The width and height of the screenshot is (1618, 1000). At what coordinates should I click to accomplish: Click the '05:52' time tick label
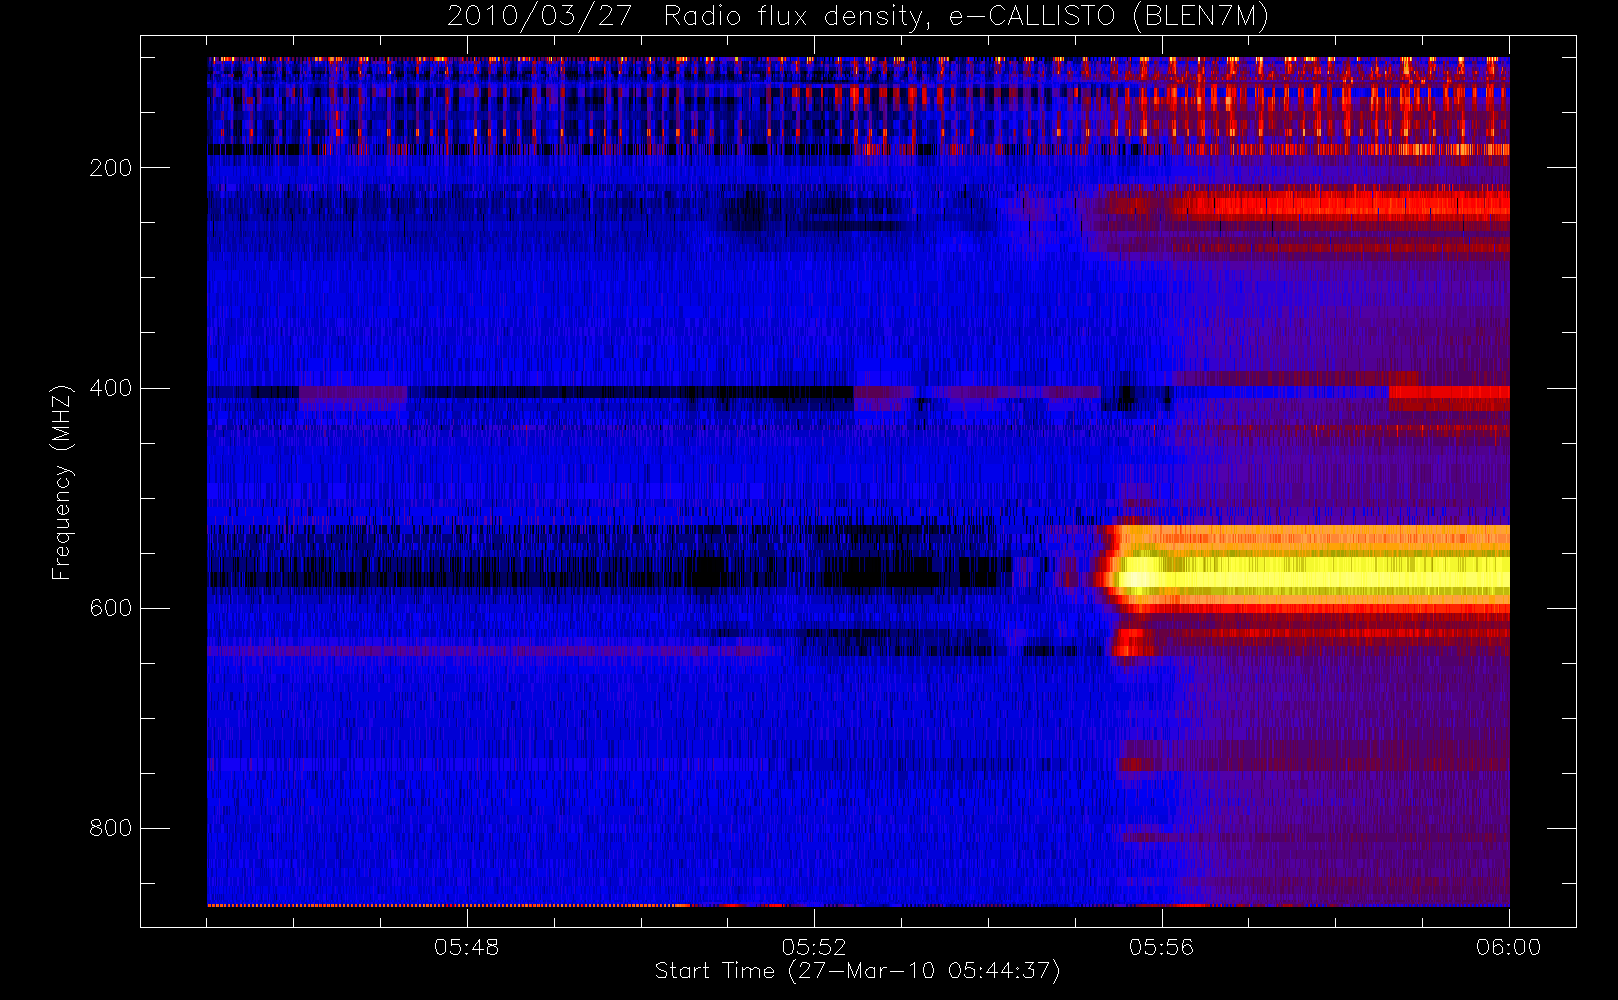[x=814, y=947]
